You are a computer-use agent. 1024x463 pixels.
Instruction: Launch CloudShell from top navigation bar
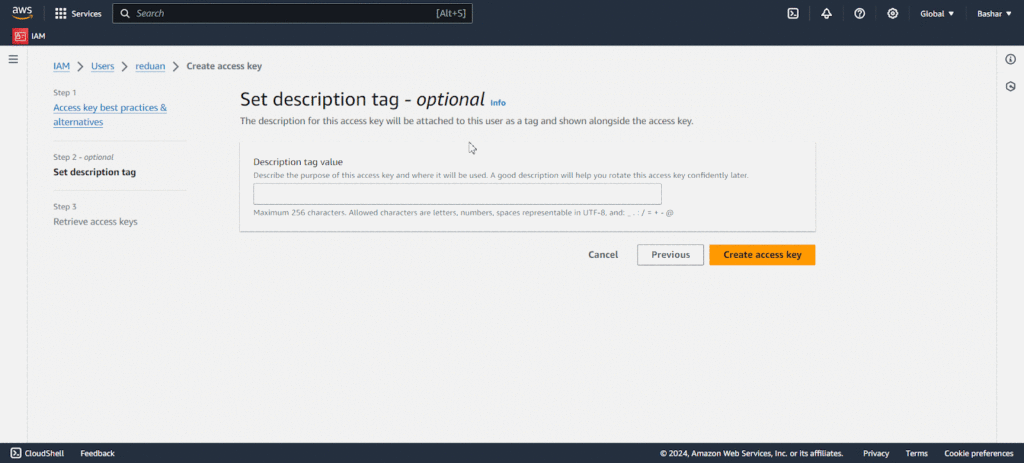click(792, 14)
